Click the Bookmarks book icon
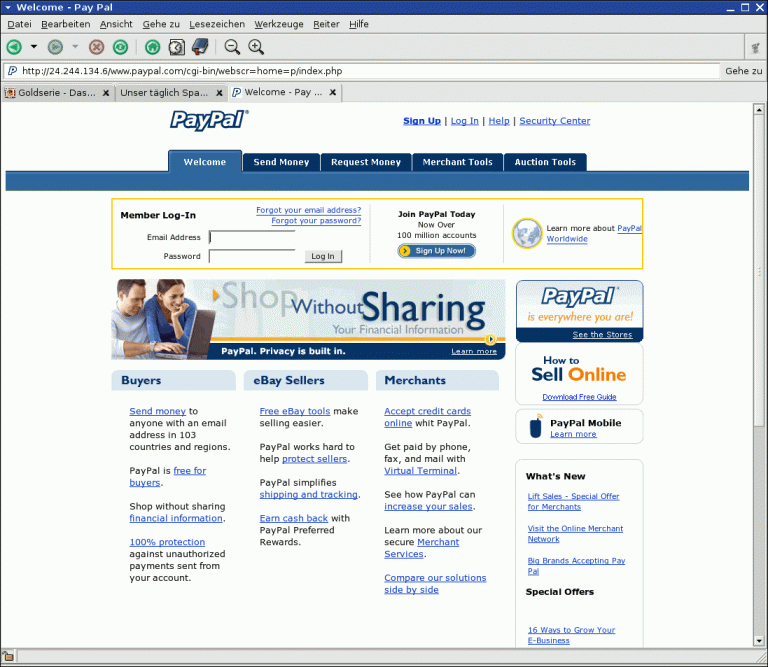Screen dimensions: 768x667 [x=200, y=47]
